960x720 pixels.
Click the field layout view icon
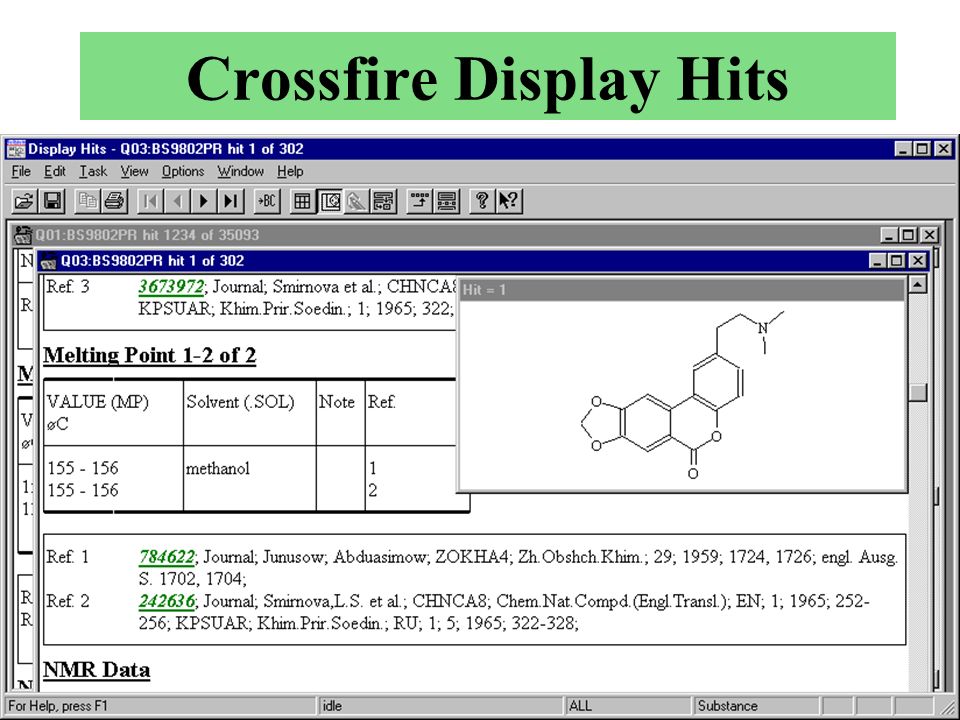[384, 201]
